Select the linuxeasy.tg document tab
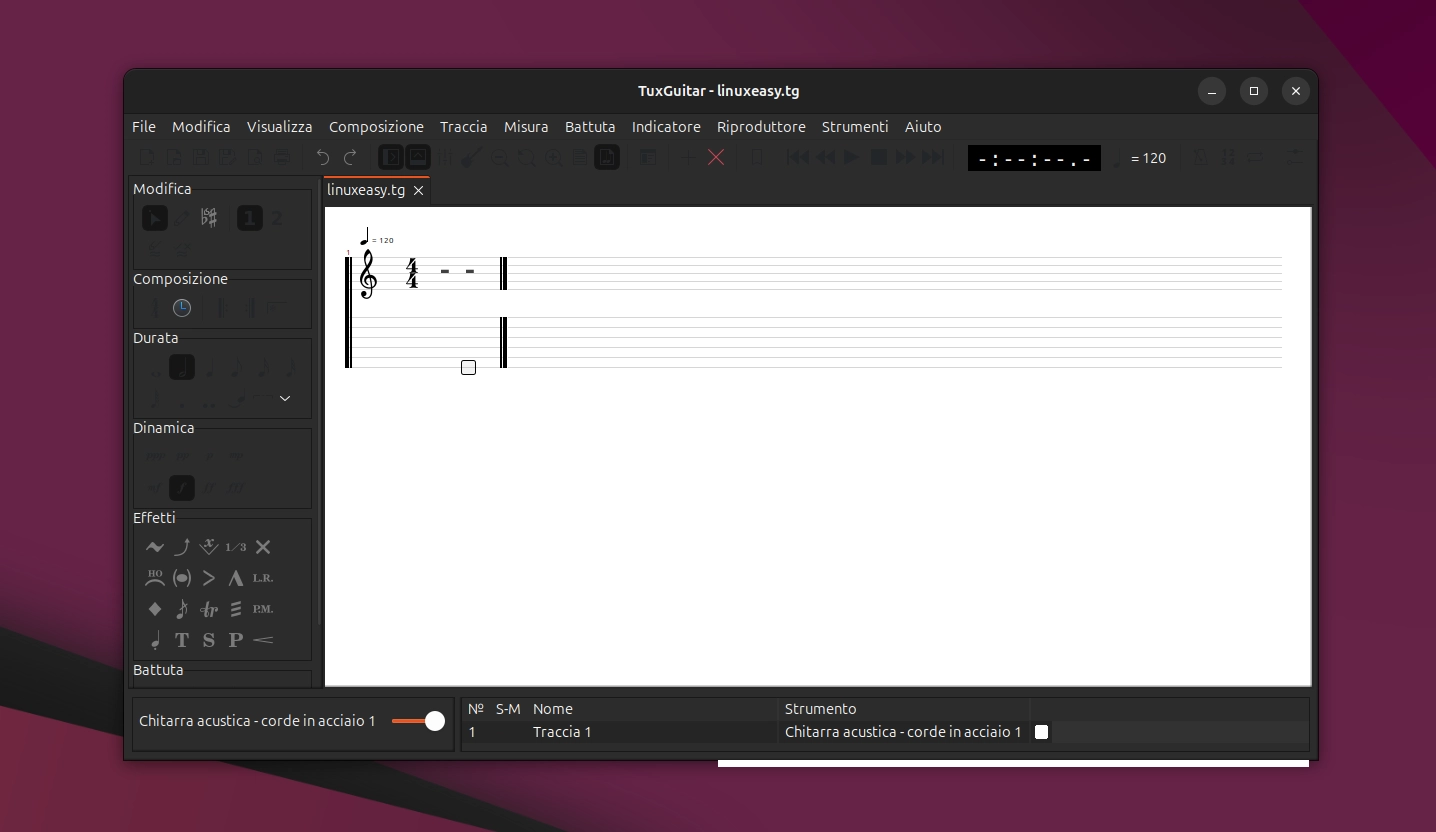Viewport: 1436px width, 832px height. (365, 190)
